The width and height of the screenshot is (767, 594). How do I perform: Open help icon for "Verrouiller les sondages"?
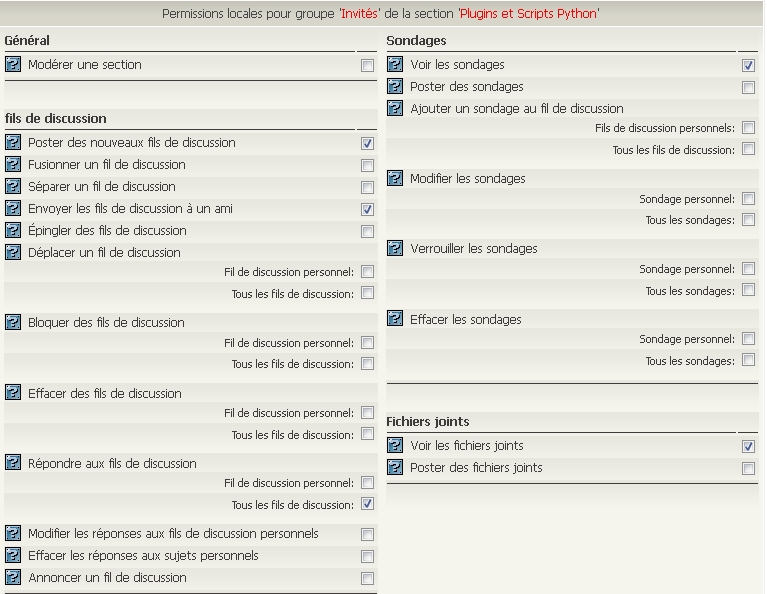(395, 249)
